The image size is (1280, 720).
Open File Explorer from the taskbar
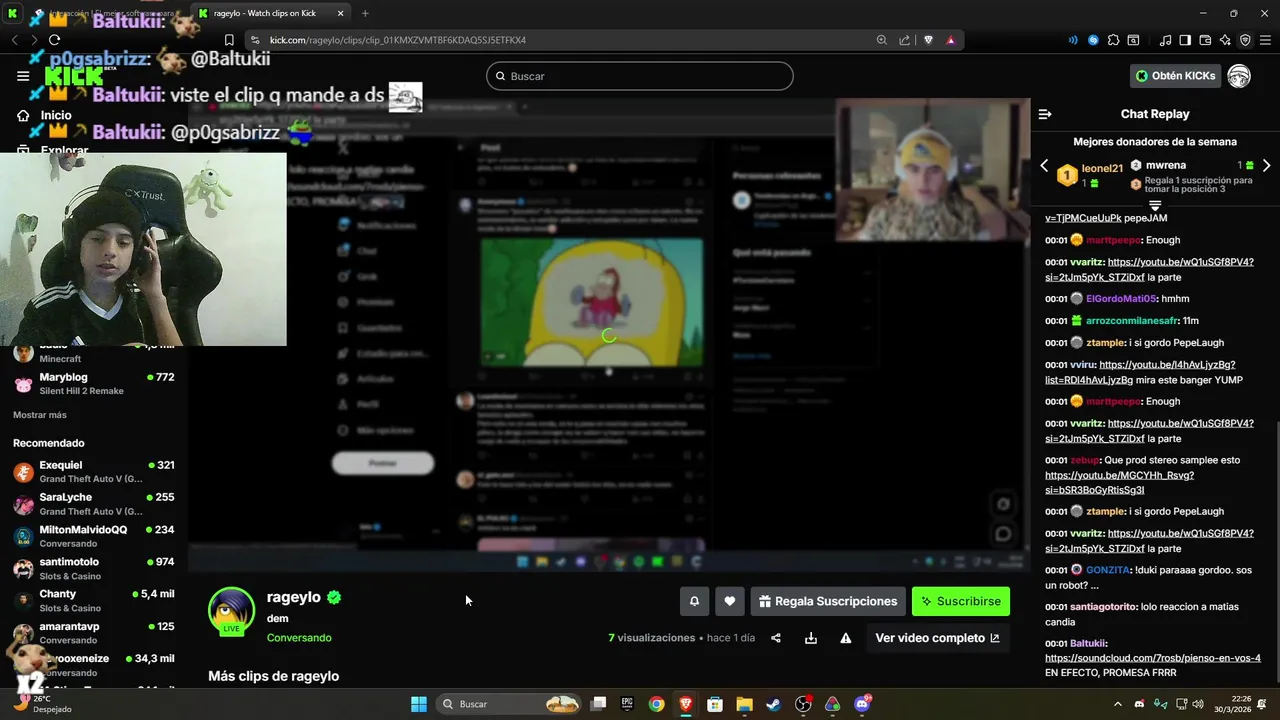click(744, 704)
